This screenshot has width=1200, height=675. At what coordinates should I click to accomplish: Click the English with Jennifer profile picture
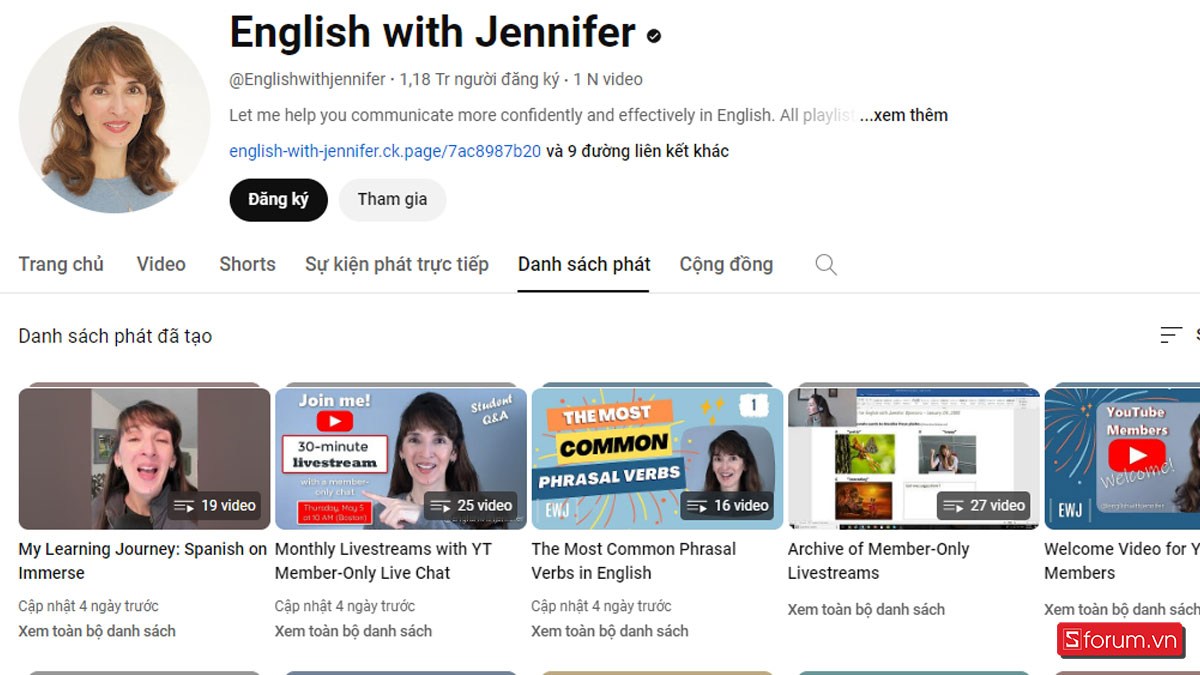click(115, 117)
